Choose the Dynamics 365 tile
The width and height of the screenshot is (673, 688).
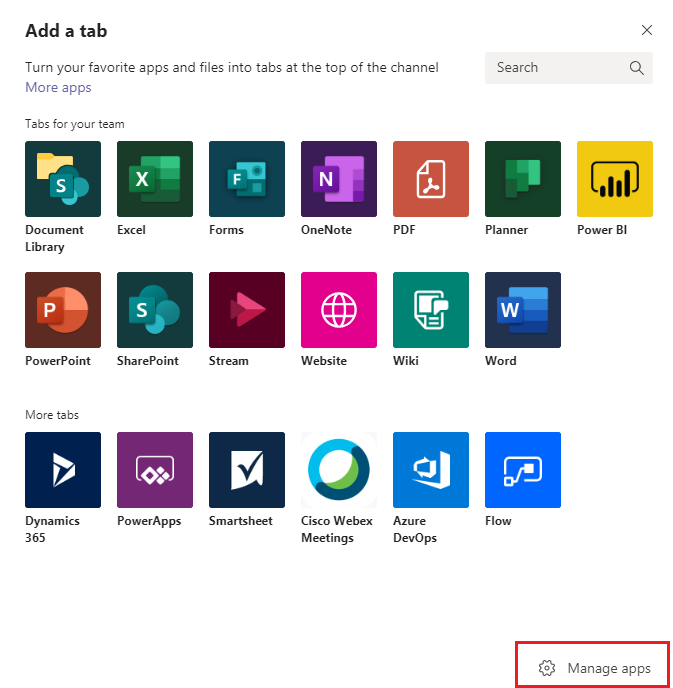63,470
